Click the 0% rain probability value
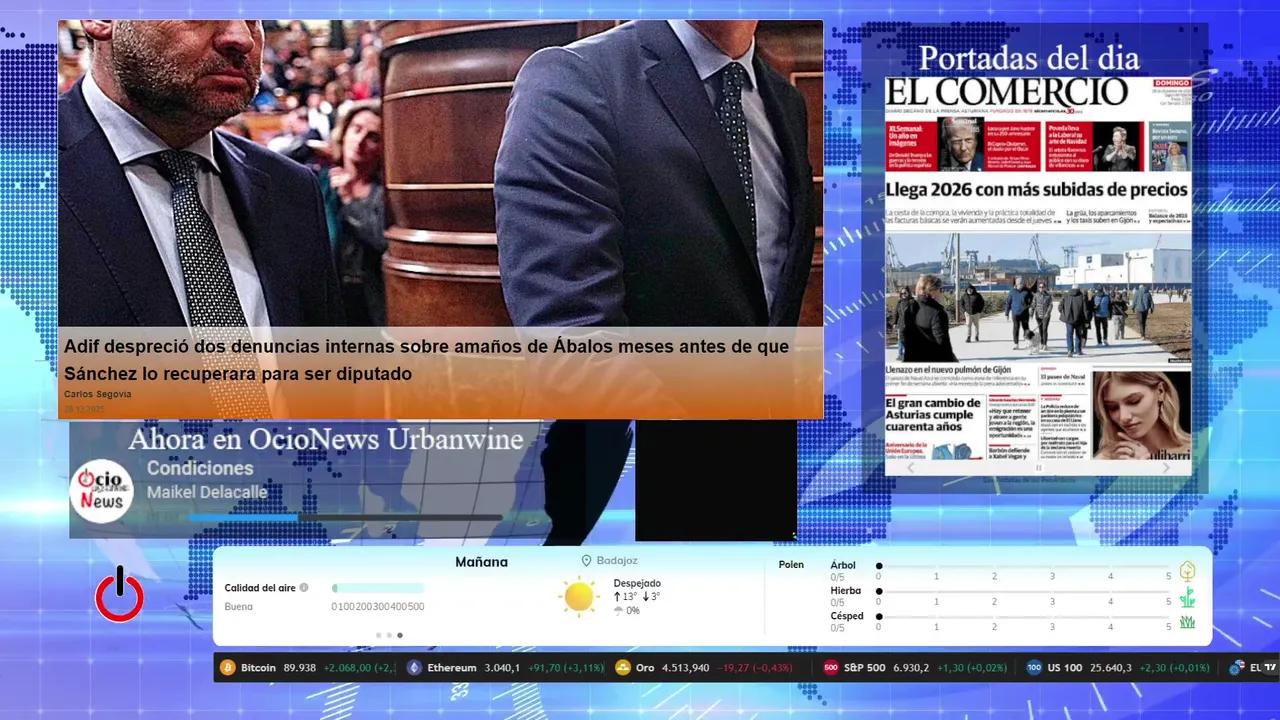Viewport: 1280px width, 720px height. (x=633, y=610)
